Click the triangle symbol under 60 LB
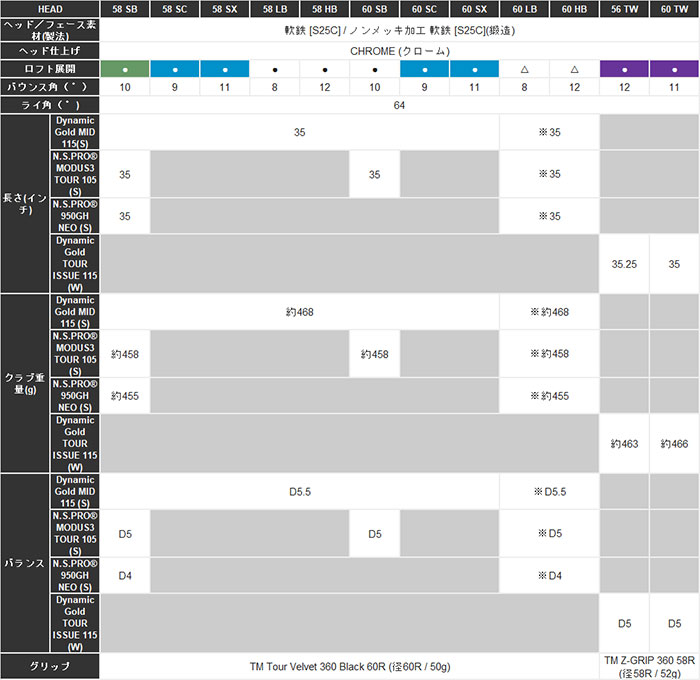Image resolution: width=700 pixels, height=680 pixels. (x=525, y=69)
